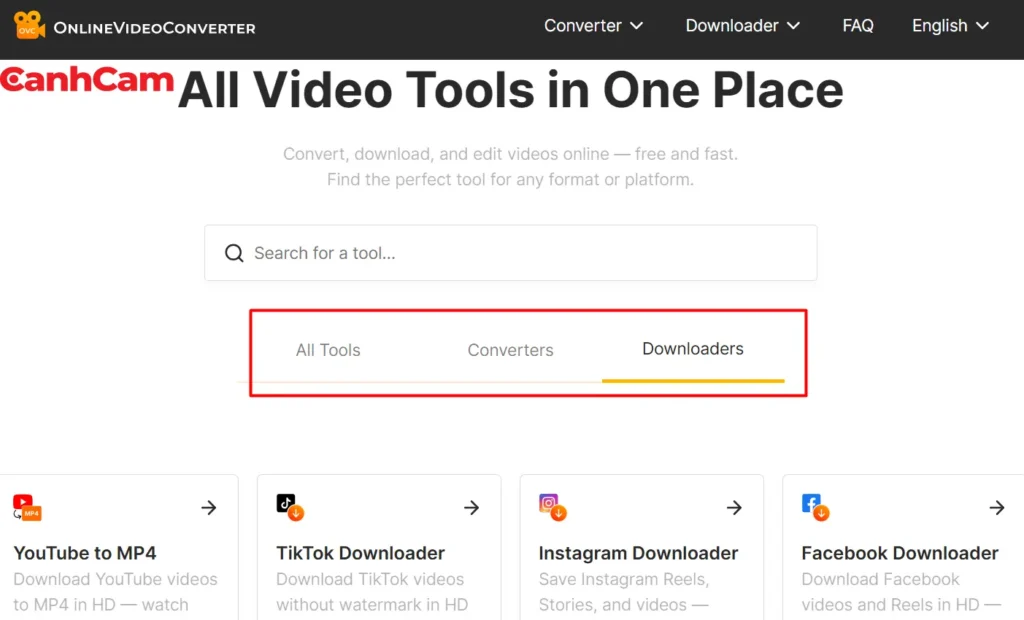
Task: Switch to the All Tools tab
Action: click(x=328, y=350)
